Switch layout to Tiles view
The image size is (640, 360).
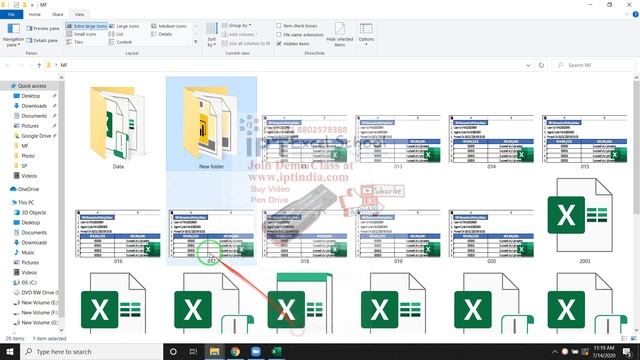(75, 42)
